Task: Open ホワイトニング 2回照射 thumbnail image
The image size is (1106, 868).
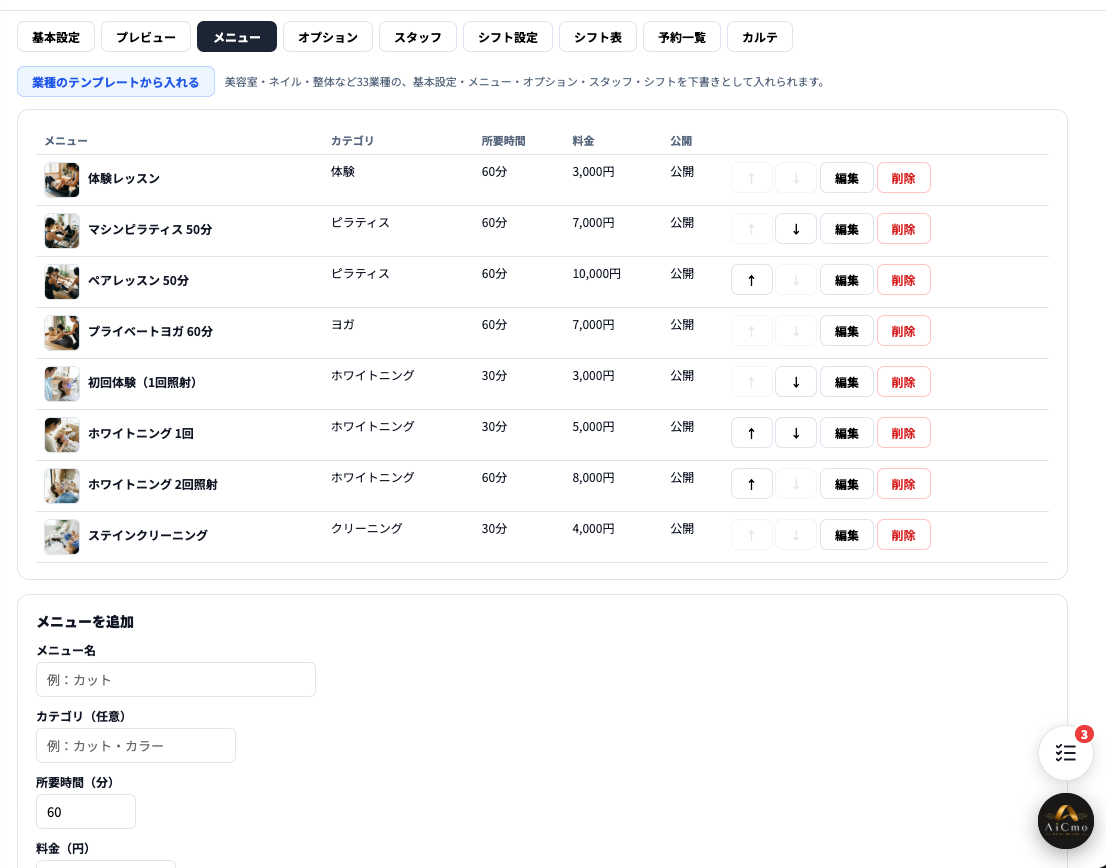Action: pos(62,486)
